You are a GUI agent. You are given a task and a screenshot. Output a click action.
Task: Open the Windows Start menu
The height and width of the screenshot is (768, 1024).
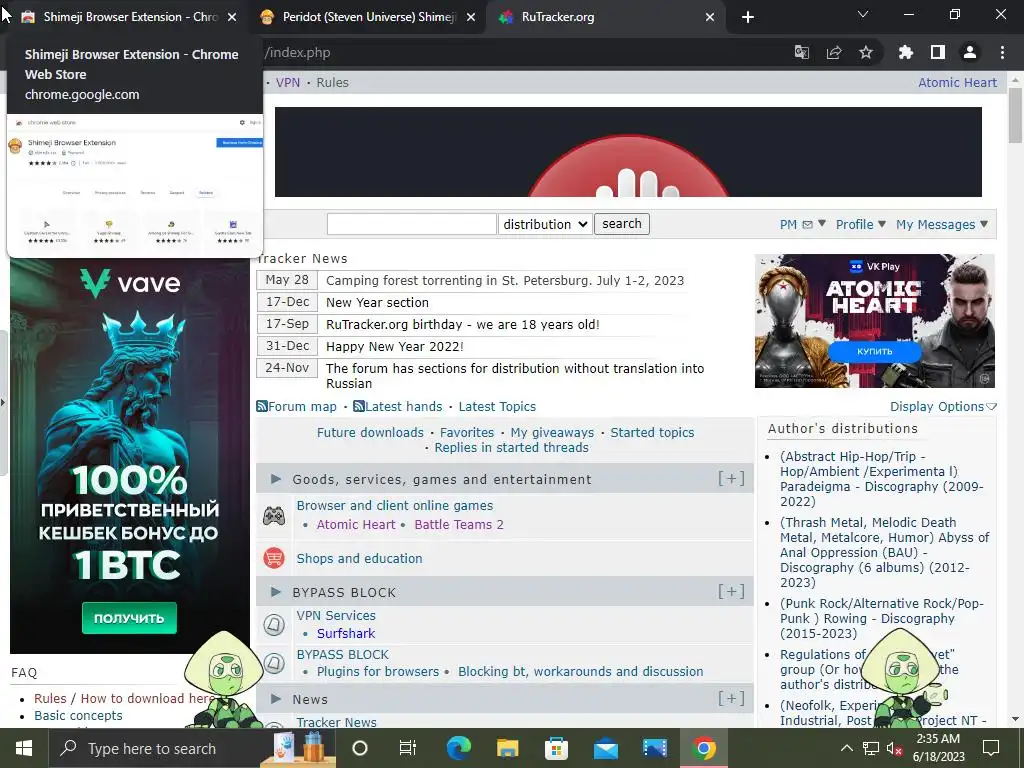pyautogui.click(x=24, y=748)
